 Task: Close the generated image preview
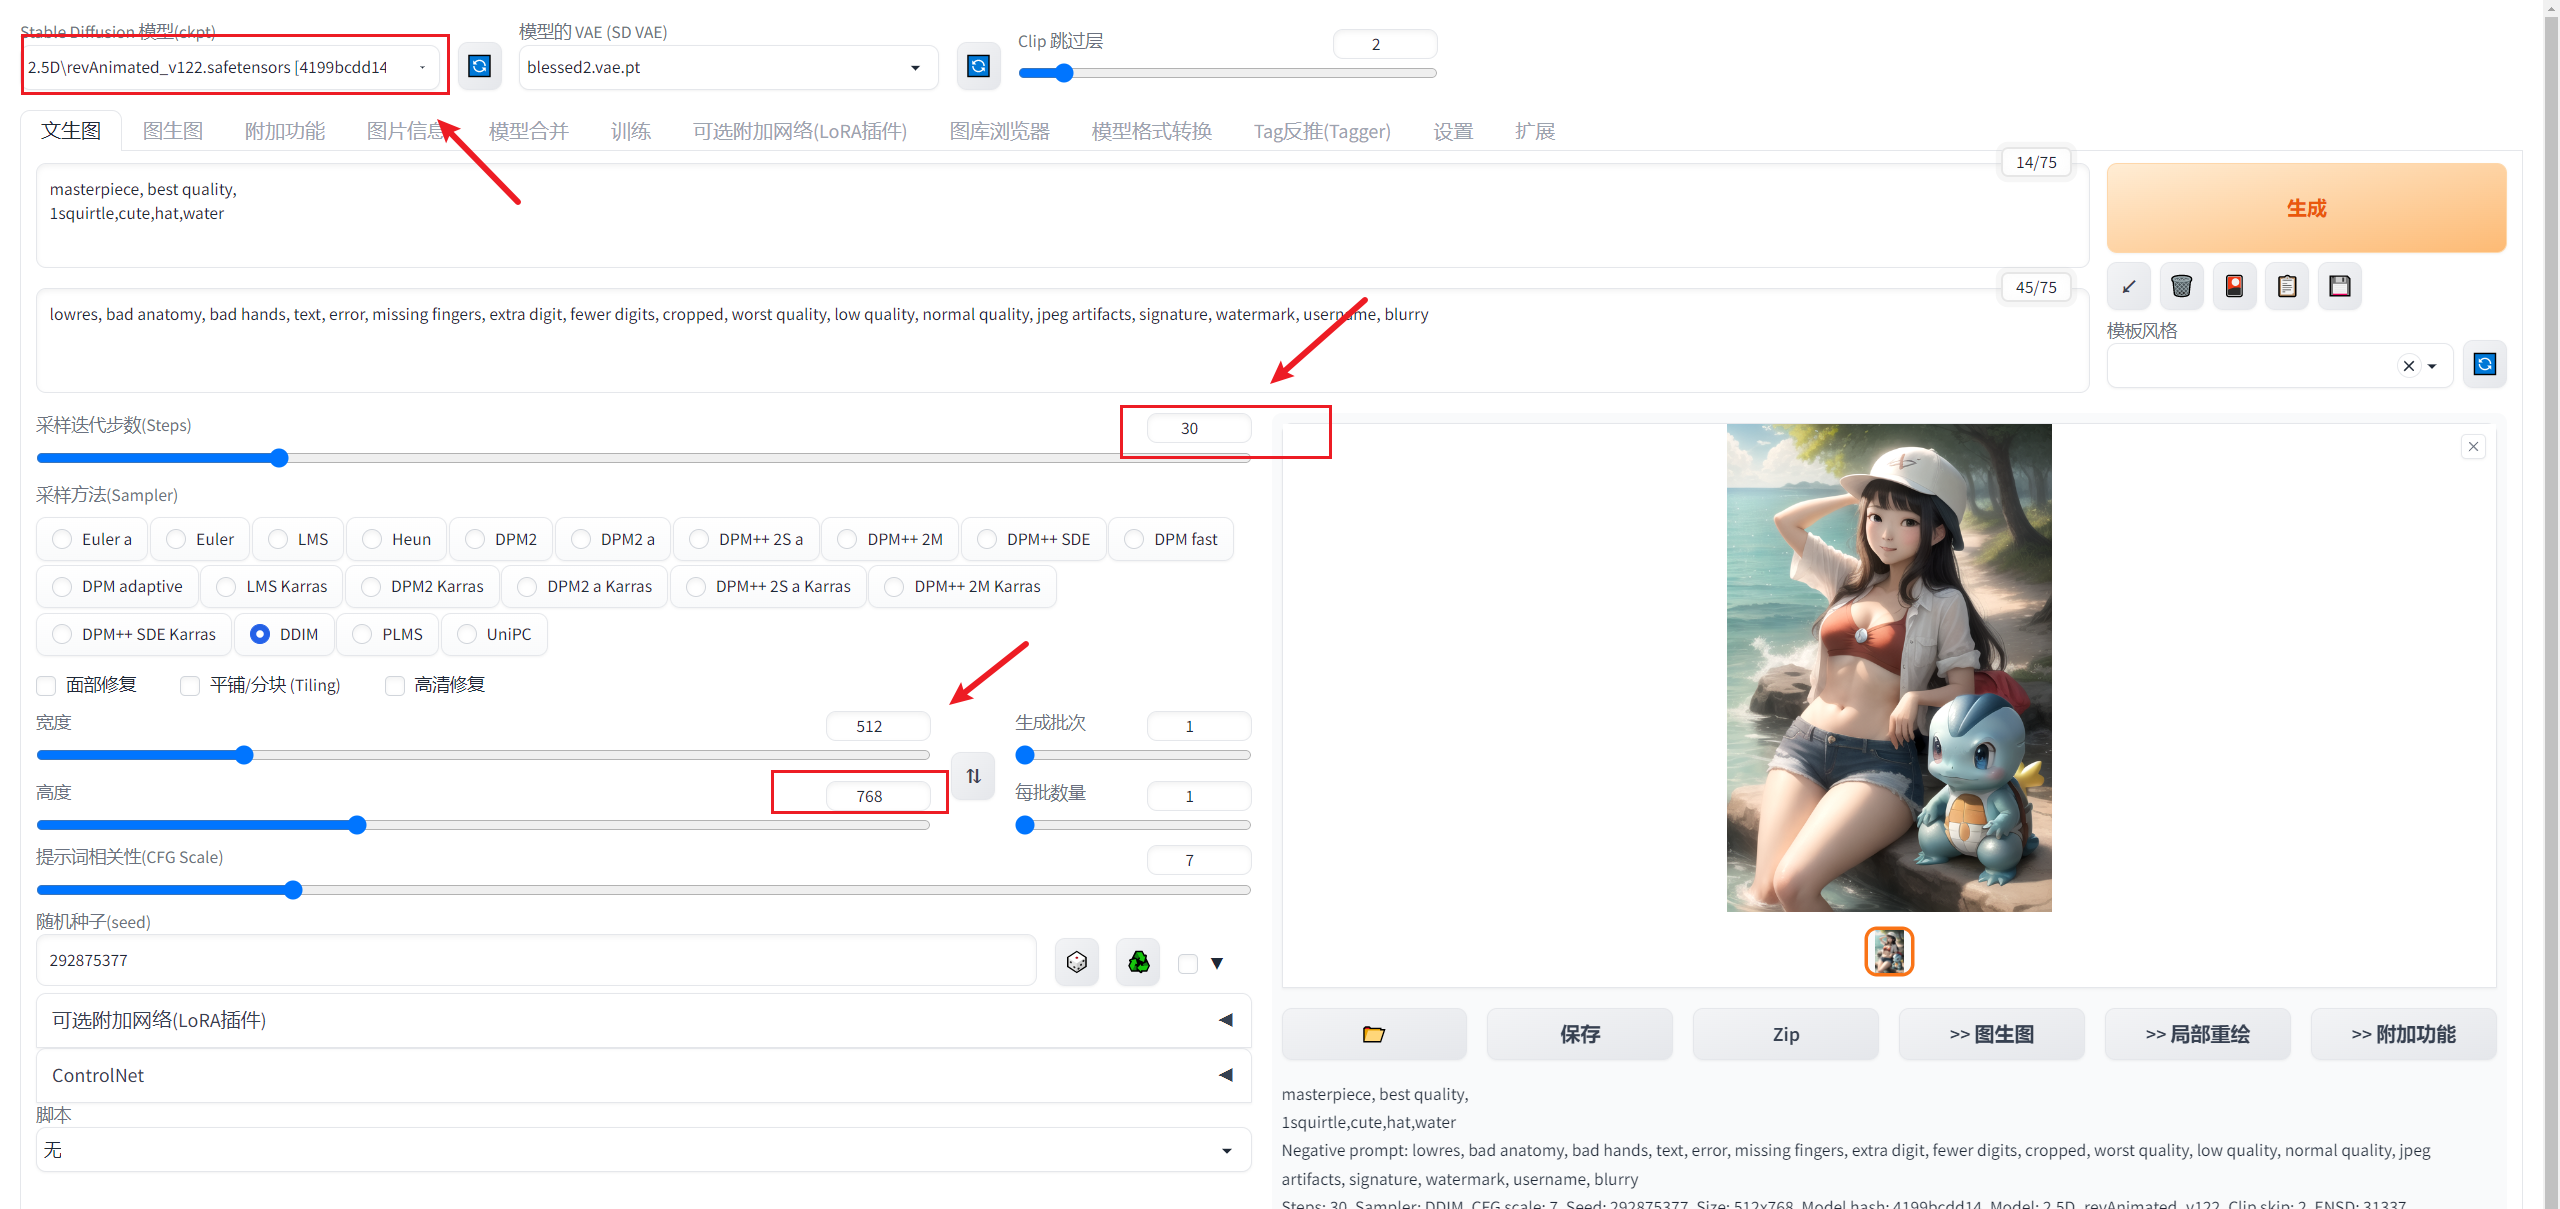click(x=2474, y=447)
